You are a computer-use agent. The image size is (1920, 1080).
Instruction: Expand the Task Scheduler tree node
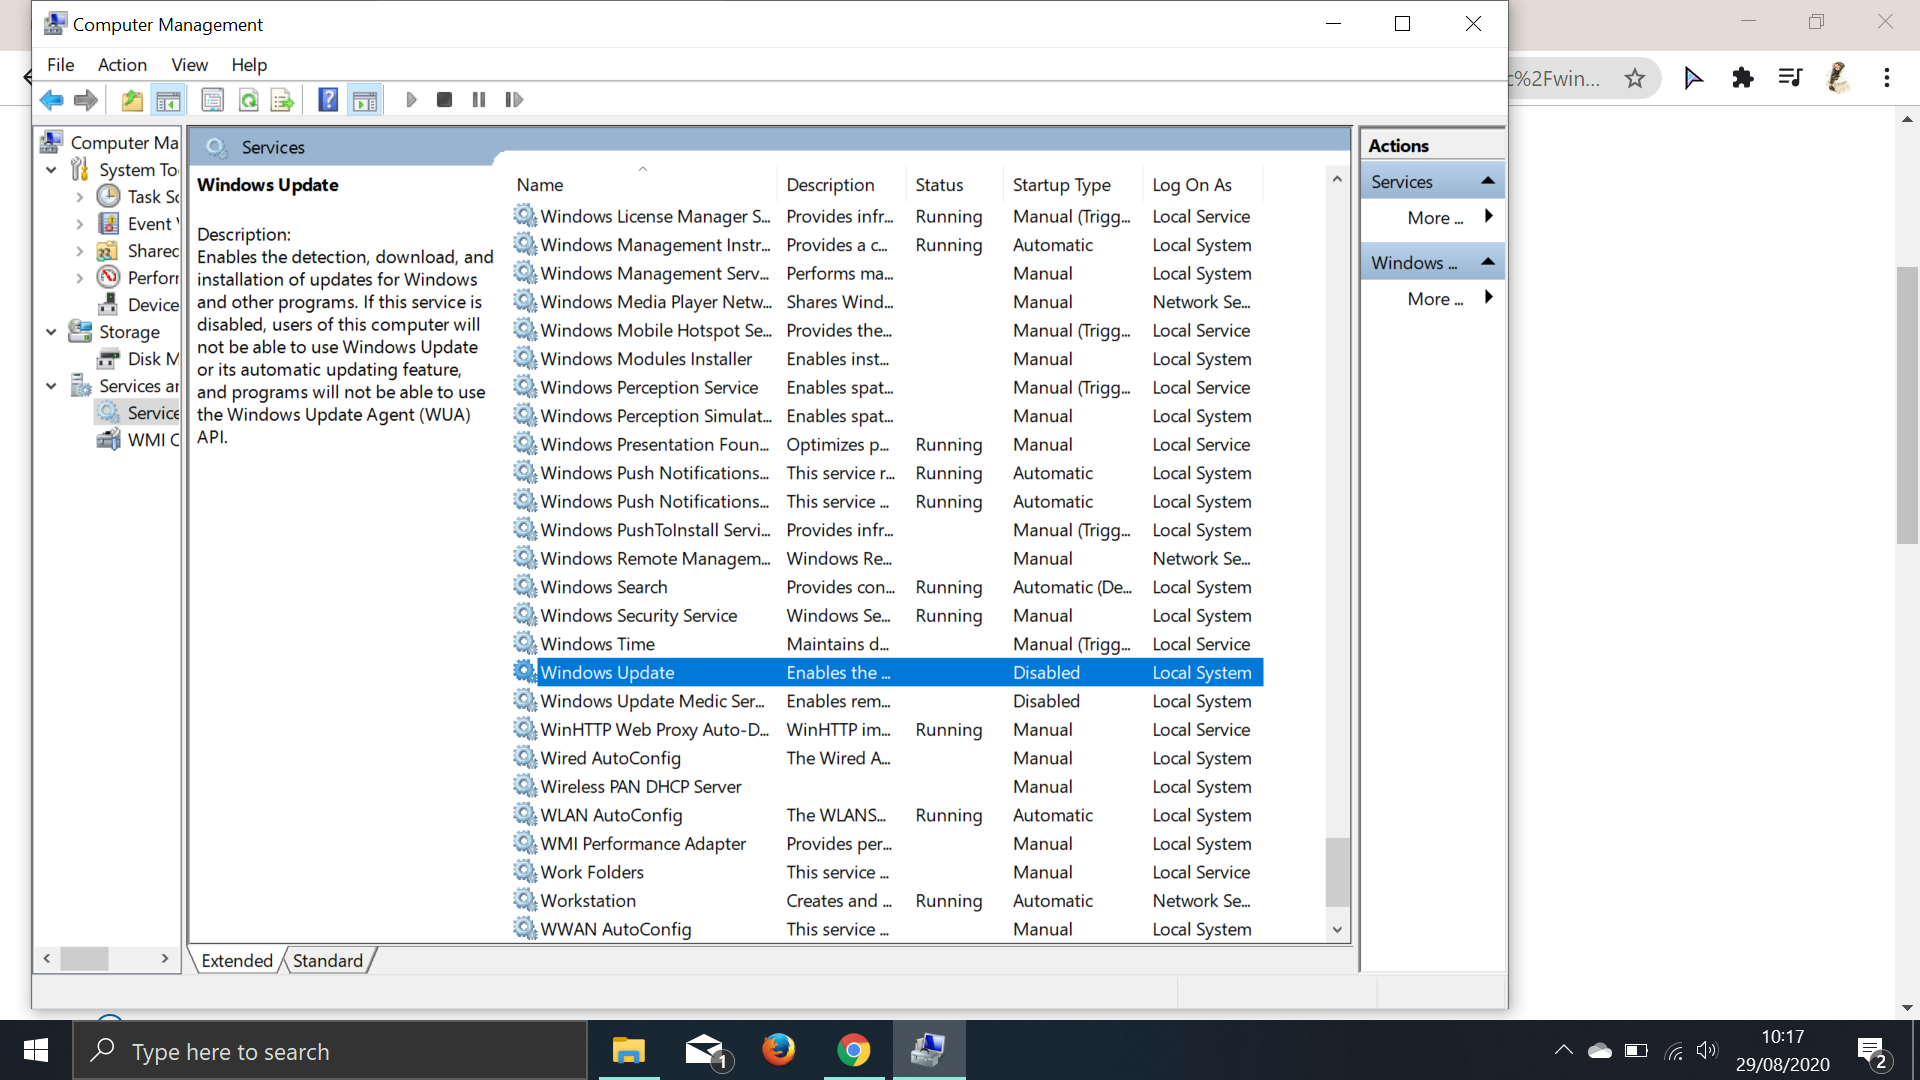[80, 197]
